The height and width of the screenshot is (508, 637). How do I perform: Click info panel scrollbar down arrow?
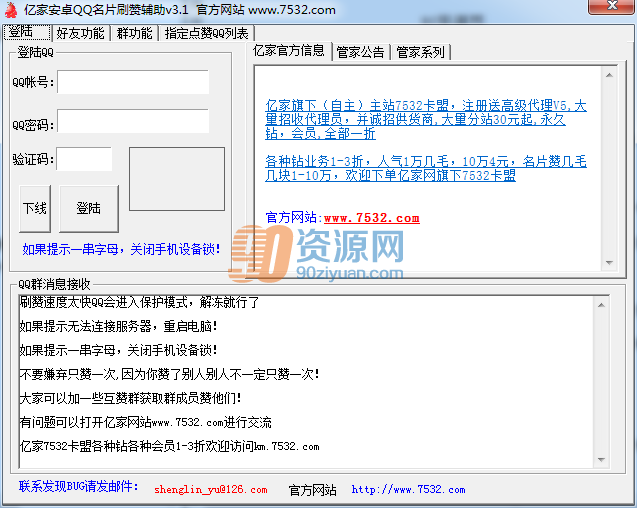pos(609,263)
